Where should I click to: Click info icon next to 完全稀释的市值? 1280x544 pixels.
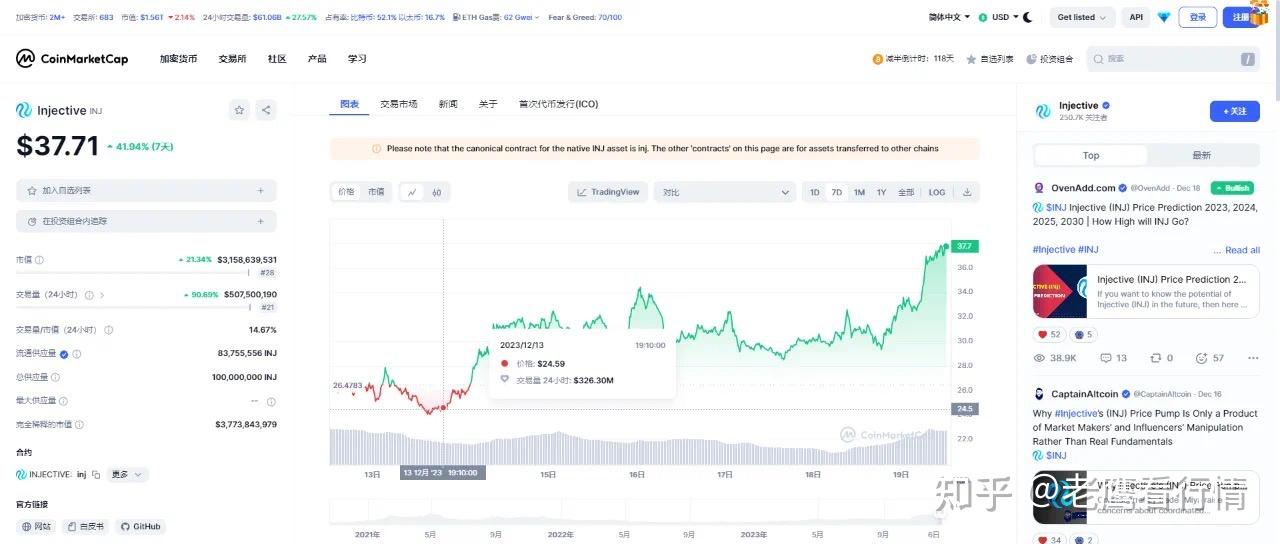pyautogui.click(x=79, y=424)
